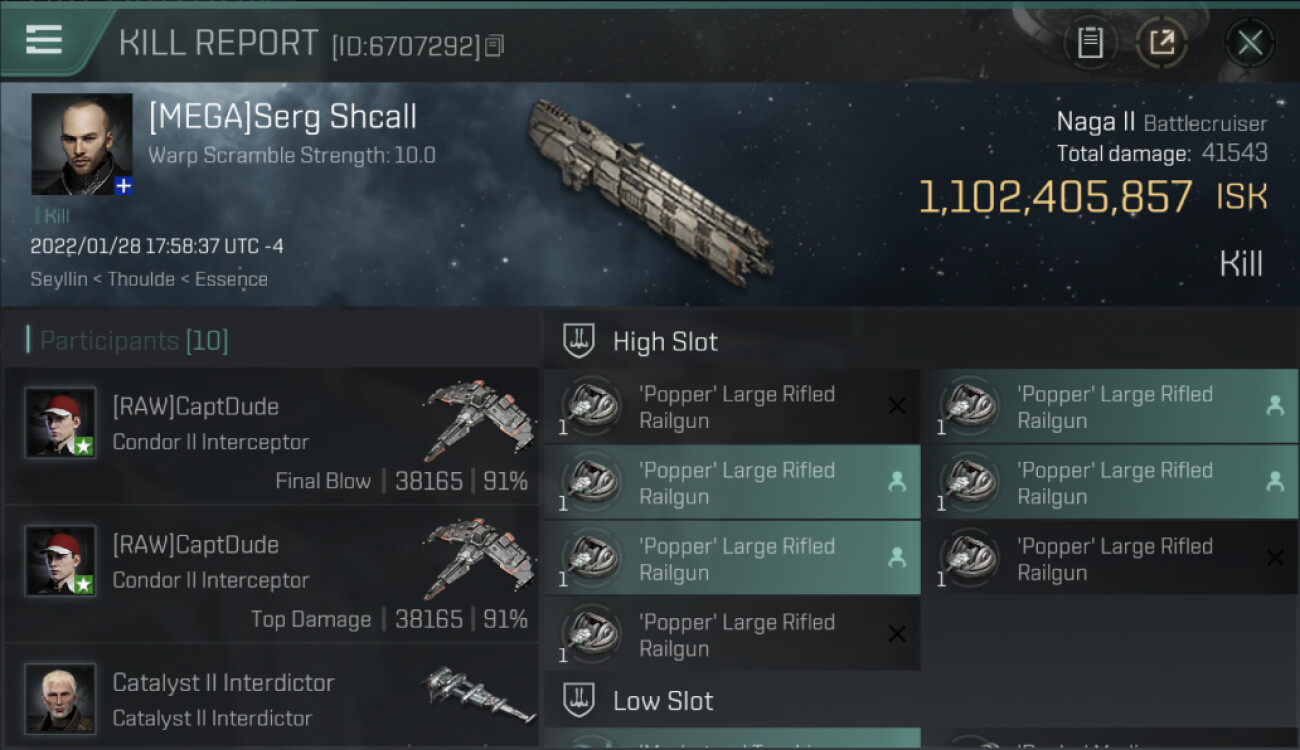Click the share/export kill report icon
The height and width of the screenshot is (750, 1300).
pos(1161,42)
